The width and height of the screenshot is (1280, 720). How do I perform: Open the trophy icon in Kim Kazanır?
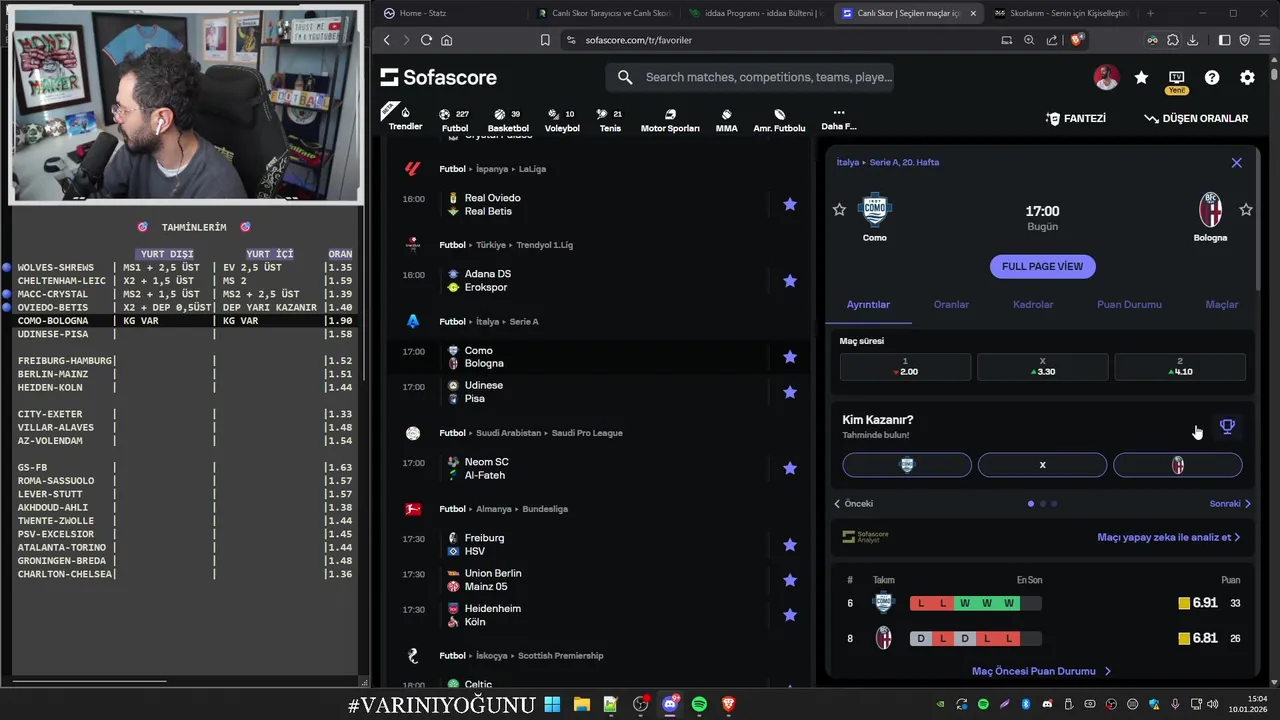coord(1227,427)
